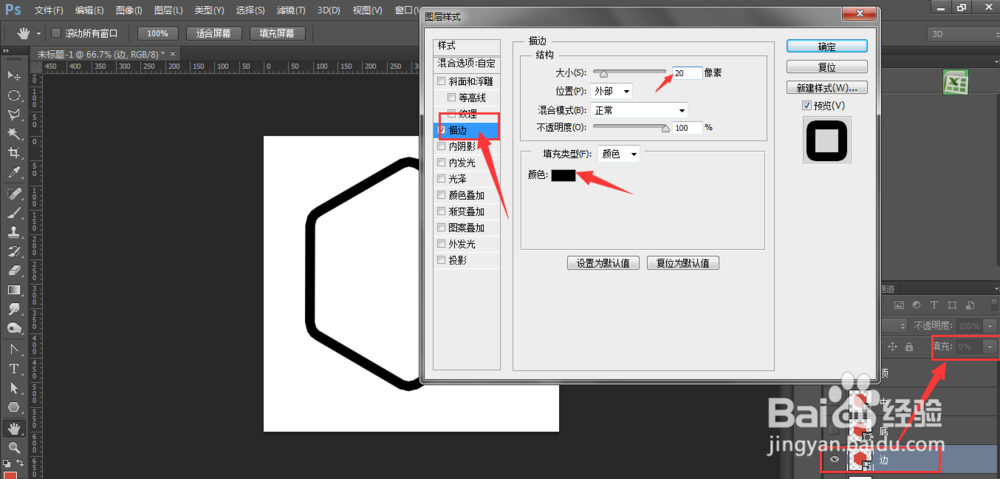
Task: Enable 颜色叠加 style checkbox
Action: [x=441, y=195]
